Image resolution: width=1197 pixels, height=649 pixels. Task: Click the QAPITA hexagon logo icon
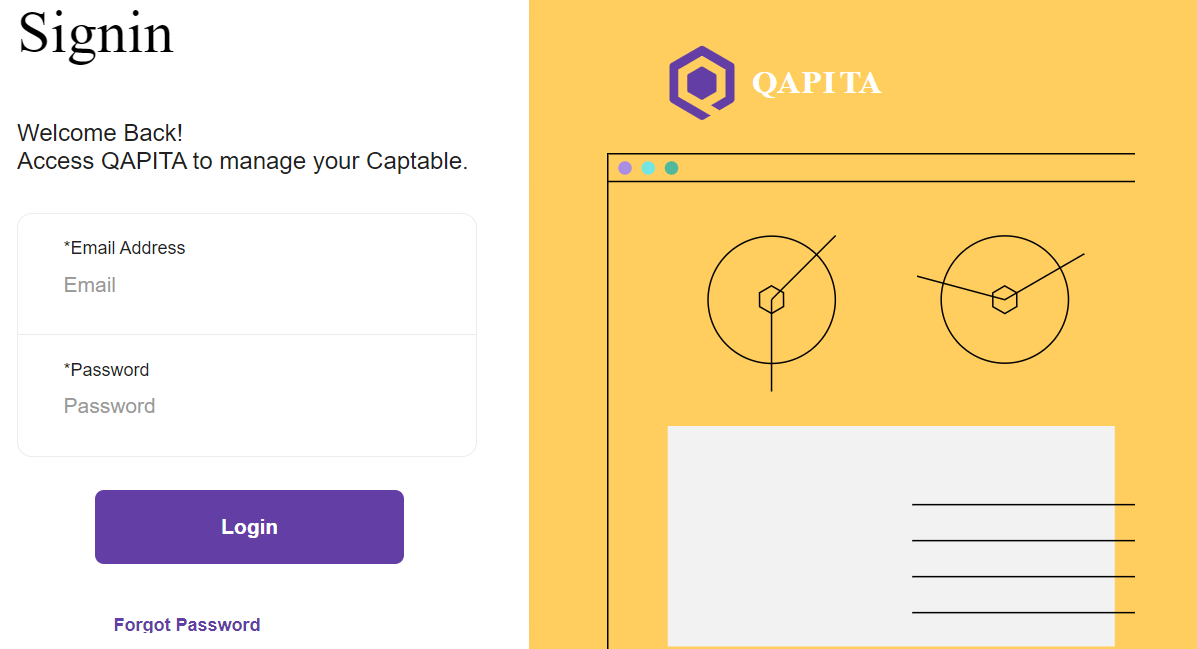(x=702, y=83)
